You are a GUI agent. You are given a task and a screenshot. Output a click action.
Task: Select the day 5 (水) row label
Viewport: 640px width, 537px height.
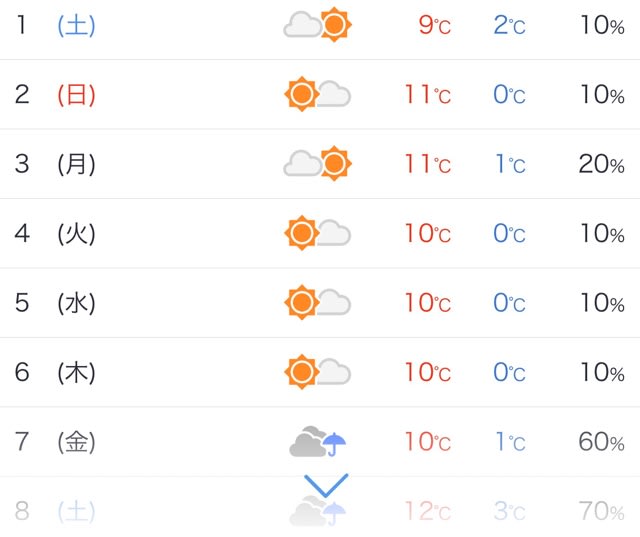pyautogui.click(x=55, y=303)
